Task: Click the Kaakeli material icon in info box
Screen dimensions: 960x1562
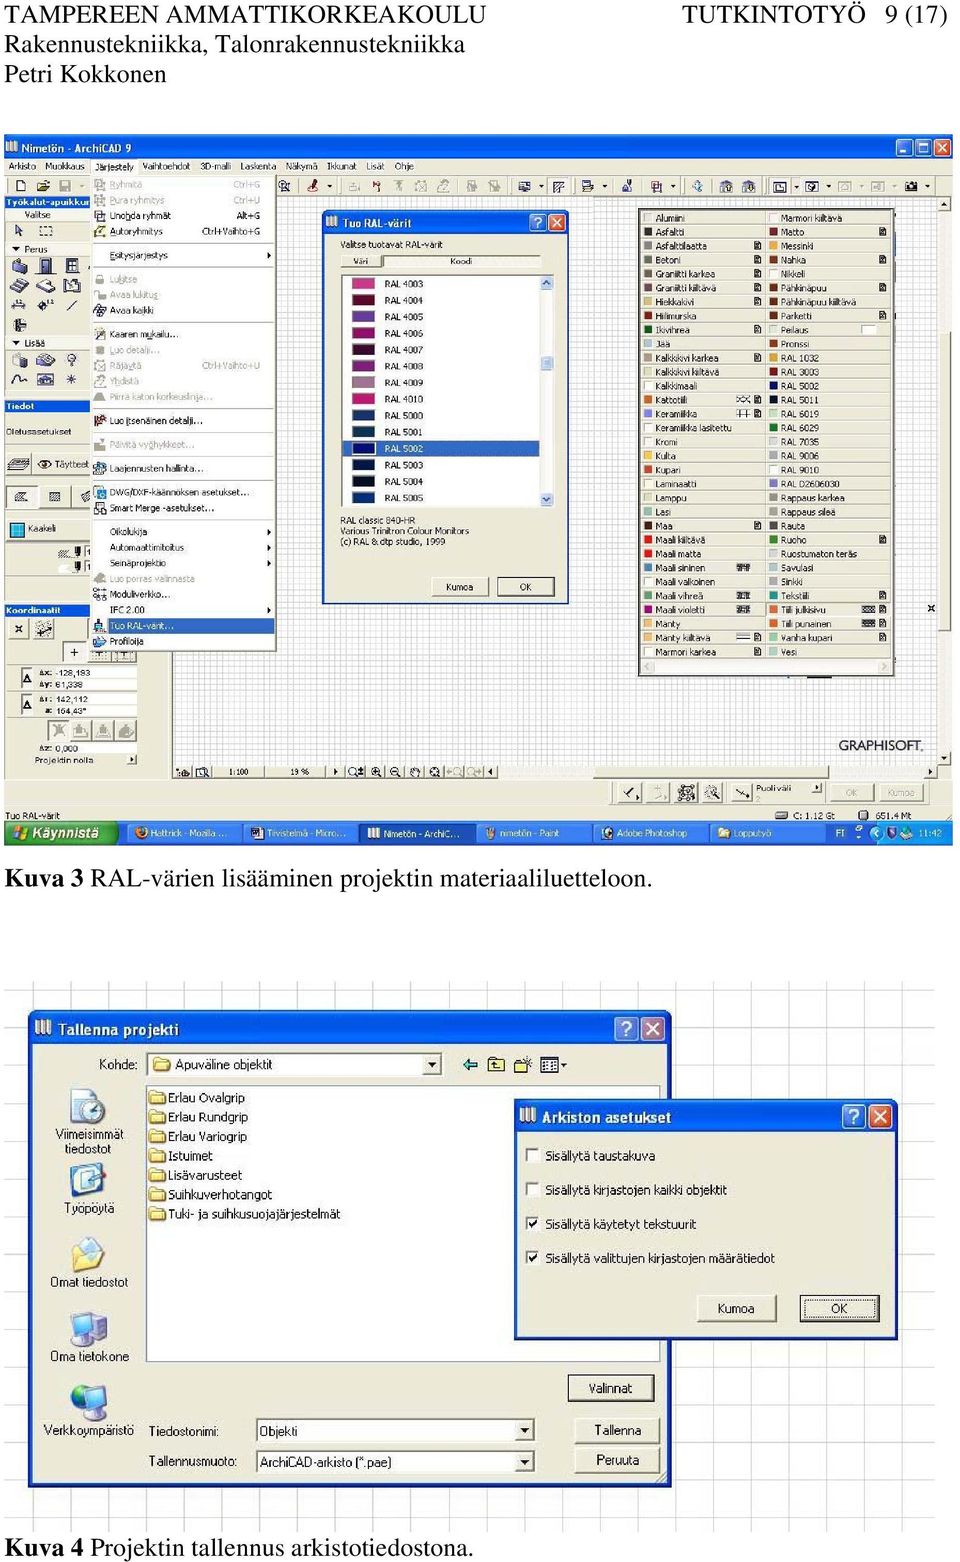Action: point(17,529)
